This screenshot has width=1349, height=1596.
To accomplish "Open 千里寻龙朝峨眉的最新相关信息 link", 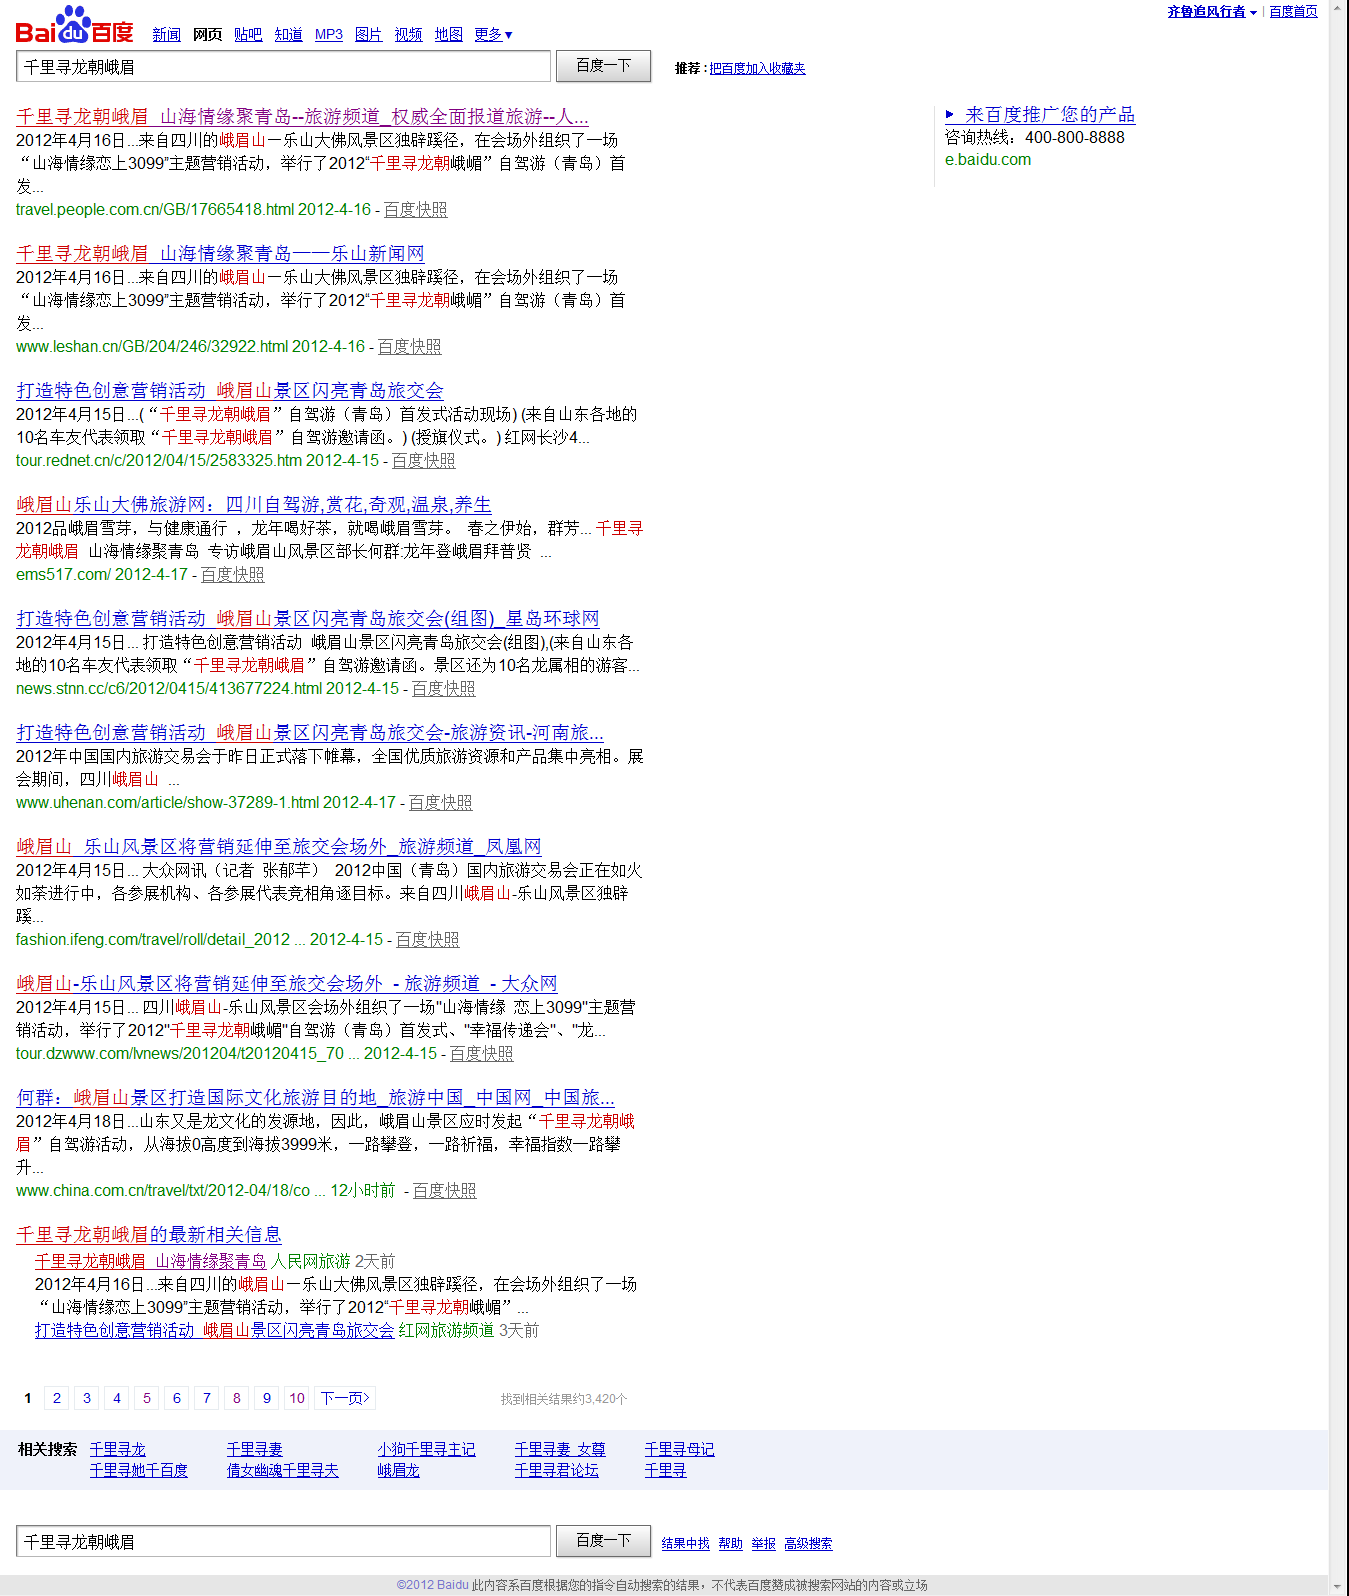I will pos(149,1235).
